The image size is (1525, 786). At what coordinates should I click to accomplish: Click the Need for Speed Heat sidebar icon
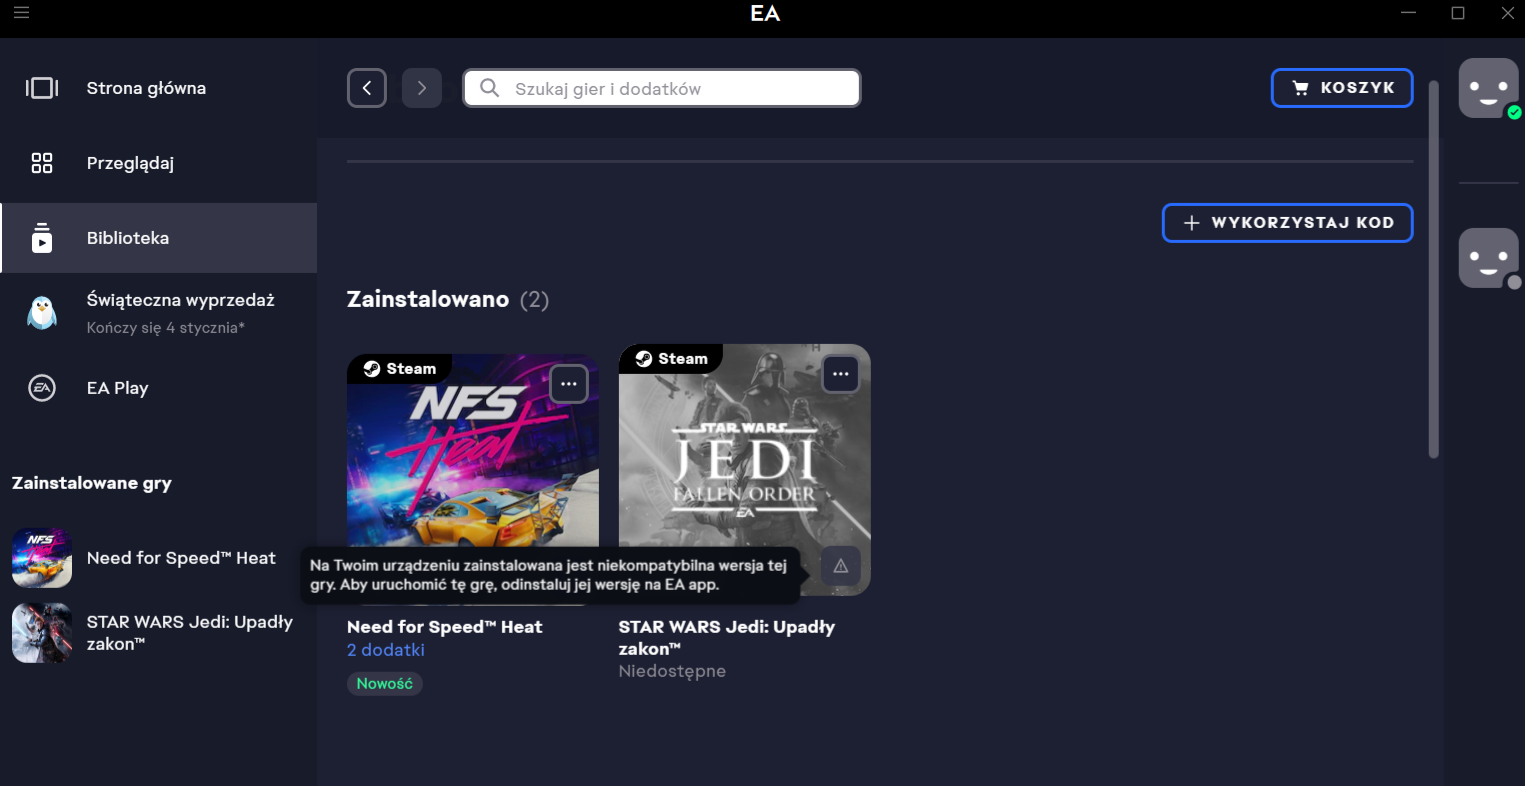pos(42,558)
